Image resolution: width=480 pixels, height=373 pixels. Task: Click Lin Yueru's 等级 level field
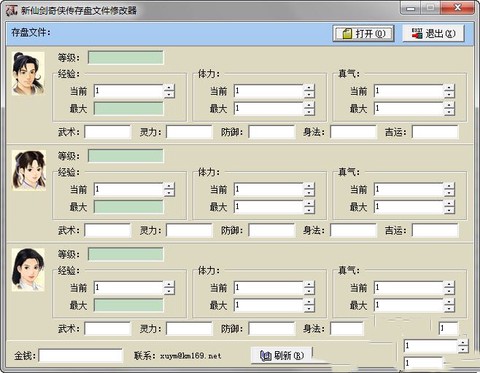coord(126,254)
